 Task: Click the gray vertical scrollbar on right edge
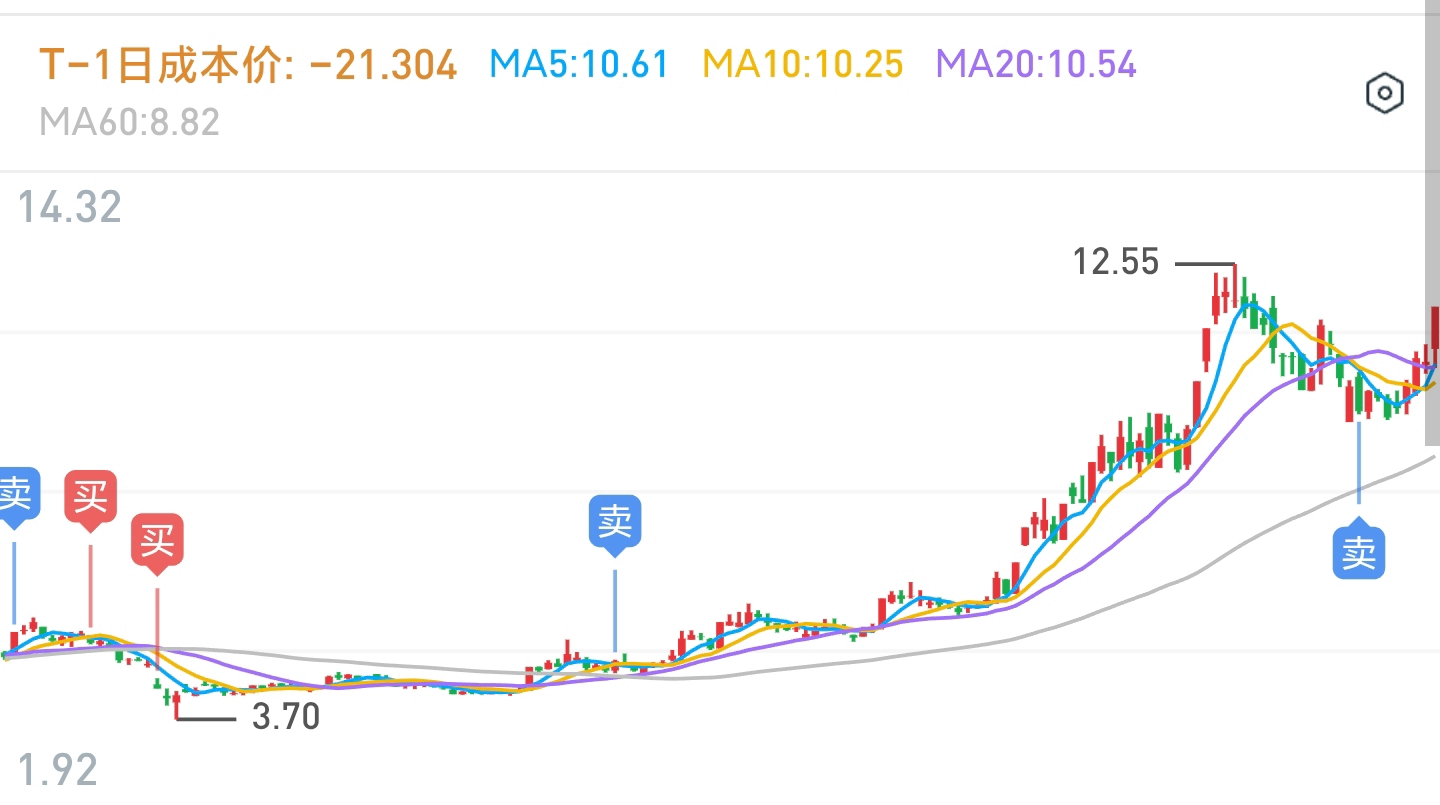point(1432,225)
